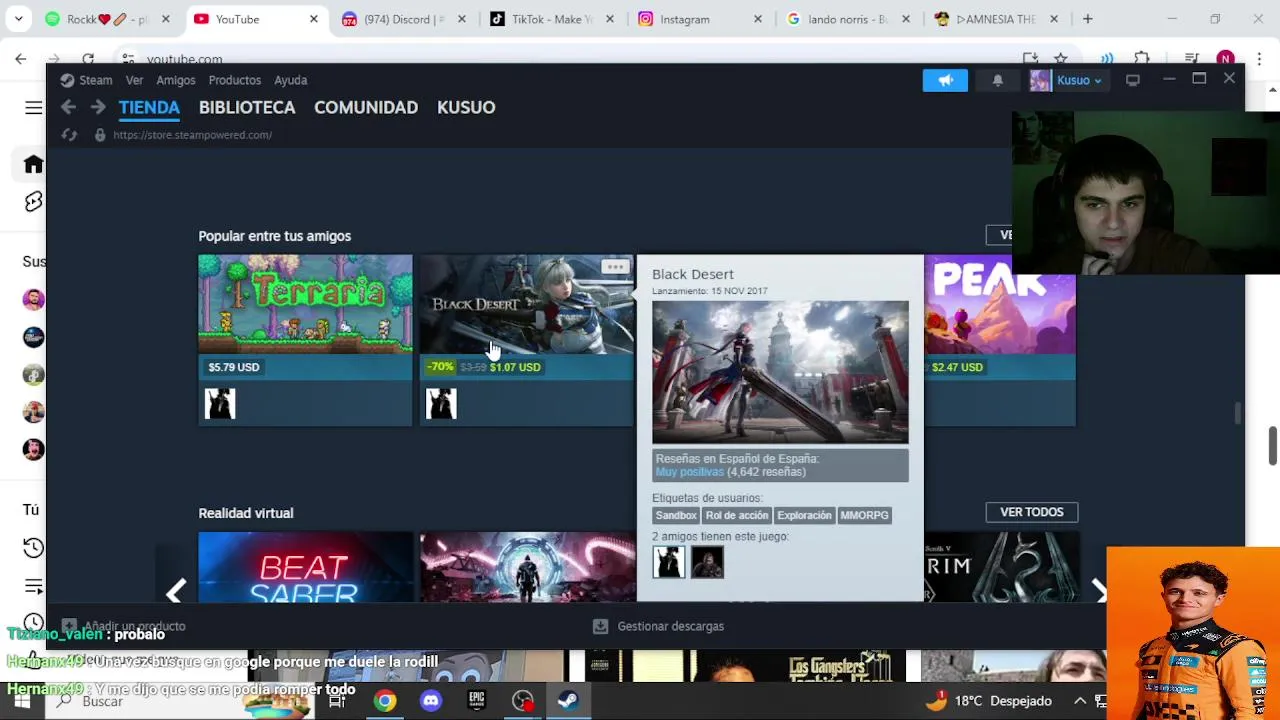Switch to the COMUNIDAD section
This screenshot has height=720, width=1280.
[366, 107]
